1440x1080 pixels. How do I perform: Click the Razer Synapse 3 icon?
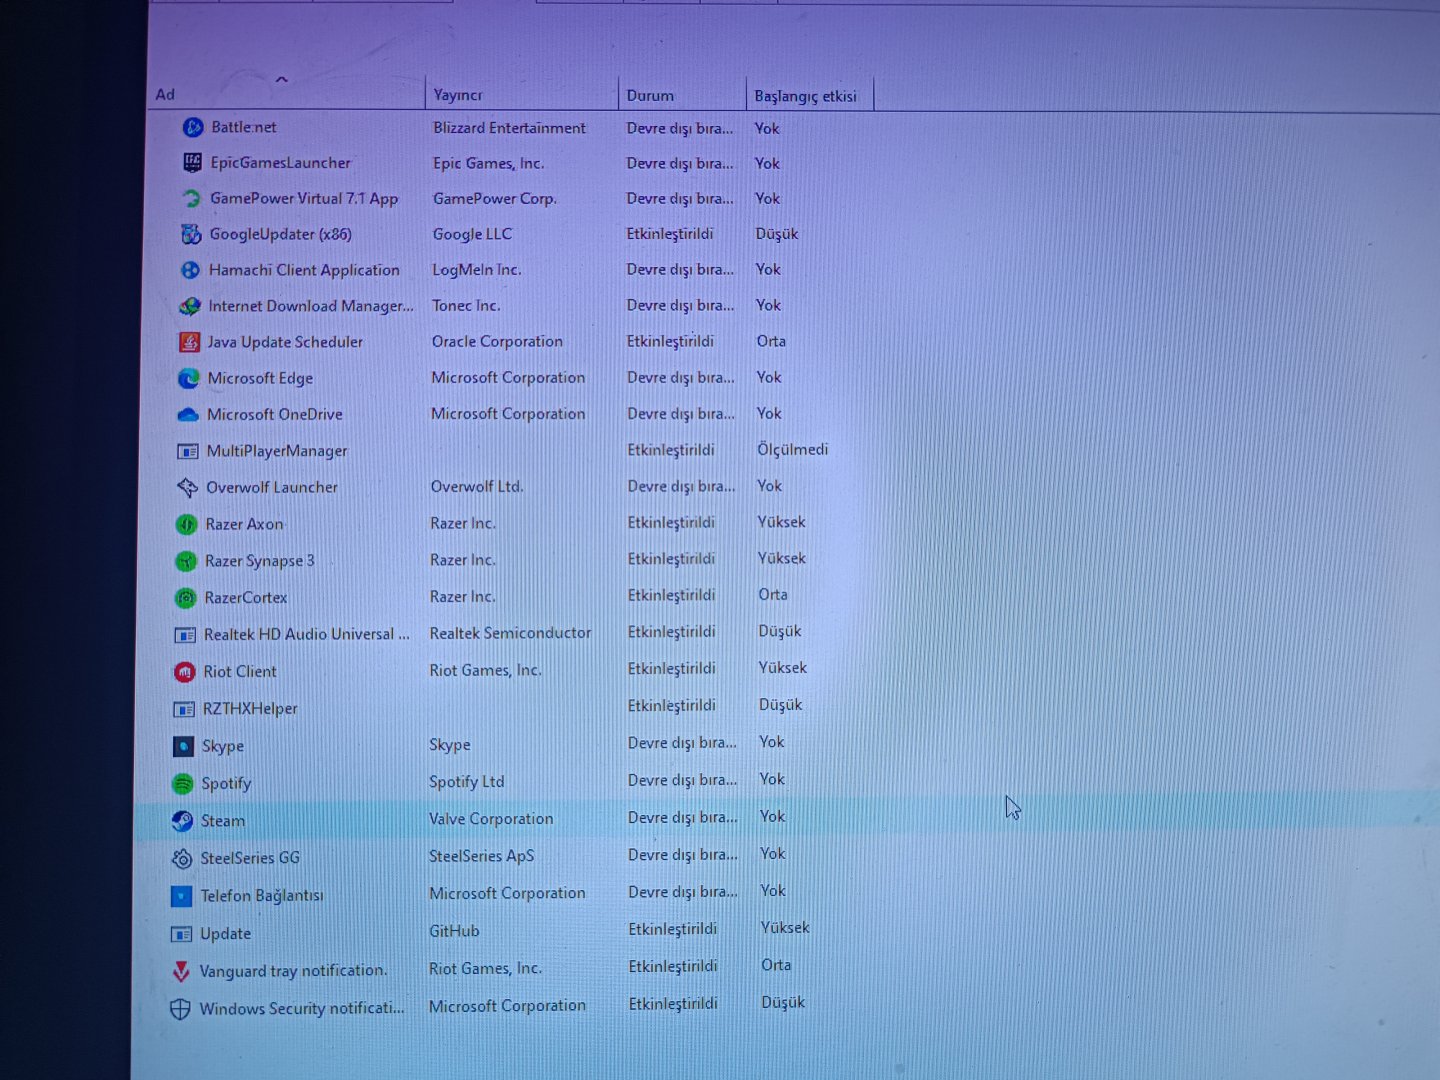tap(186, 561)
